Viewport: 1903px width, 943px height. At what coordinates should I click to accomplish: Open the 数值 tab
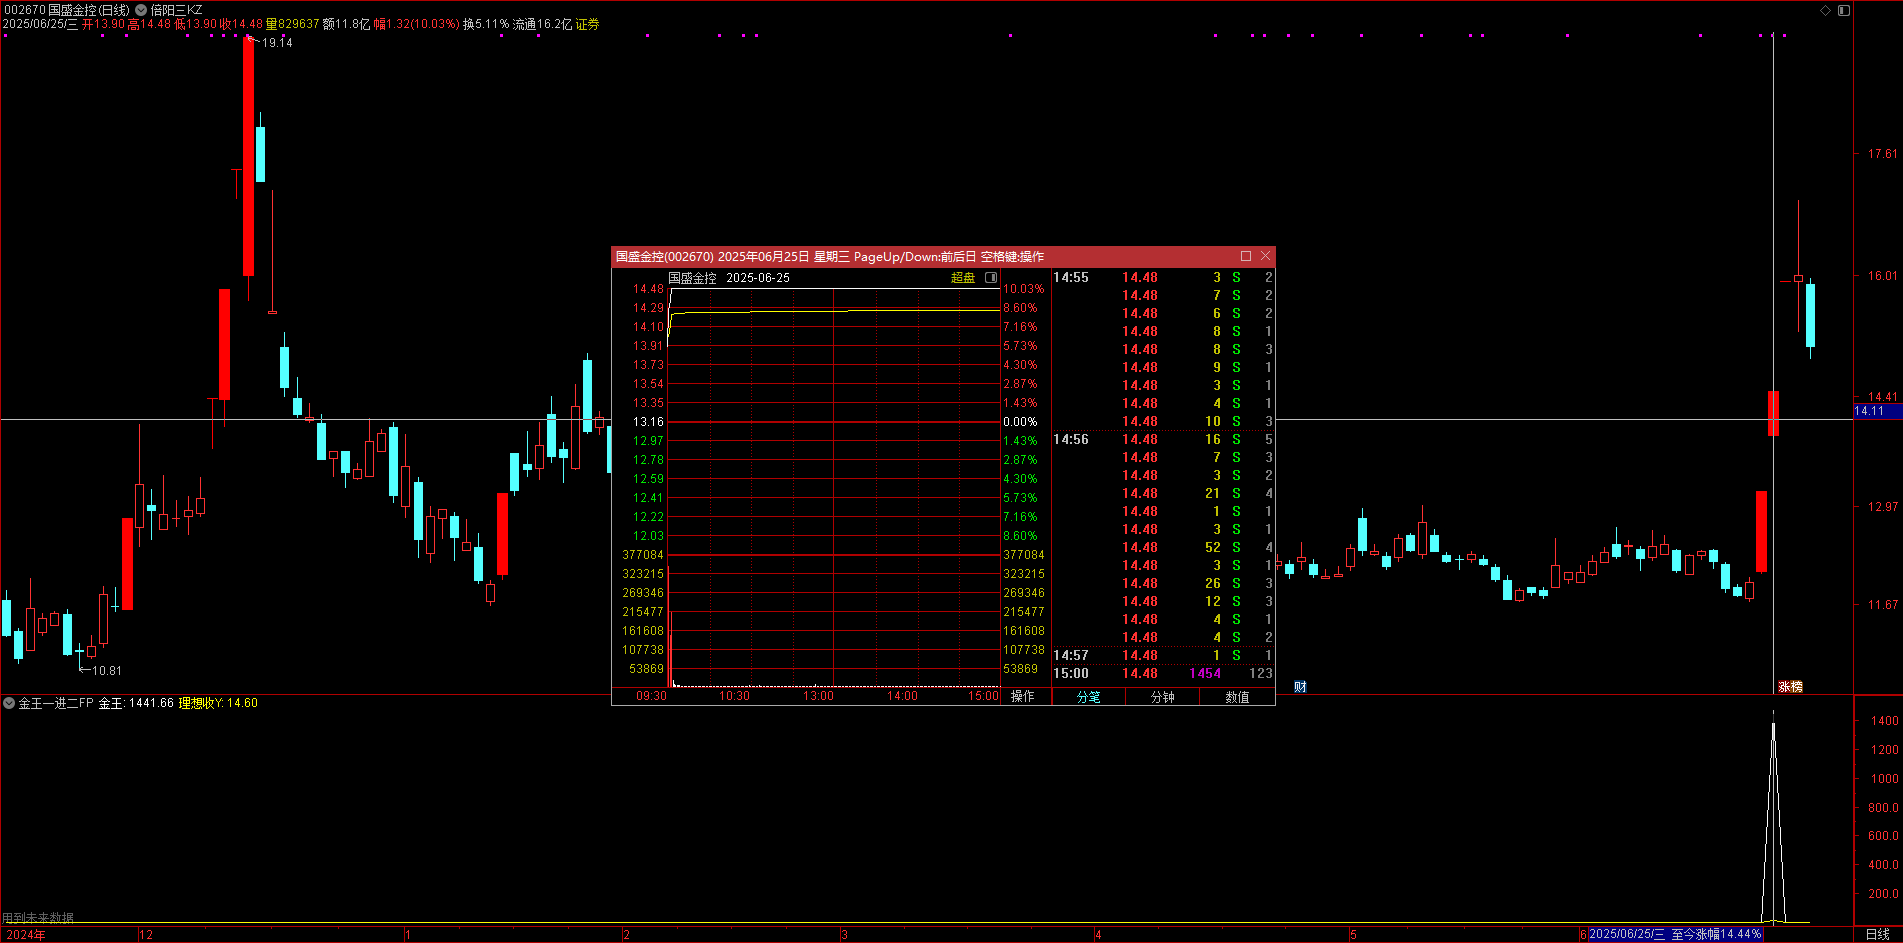click(1237, 697)
